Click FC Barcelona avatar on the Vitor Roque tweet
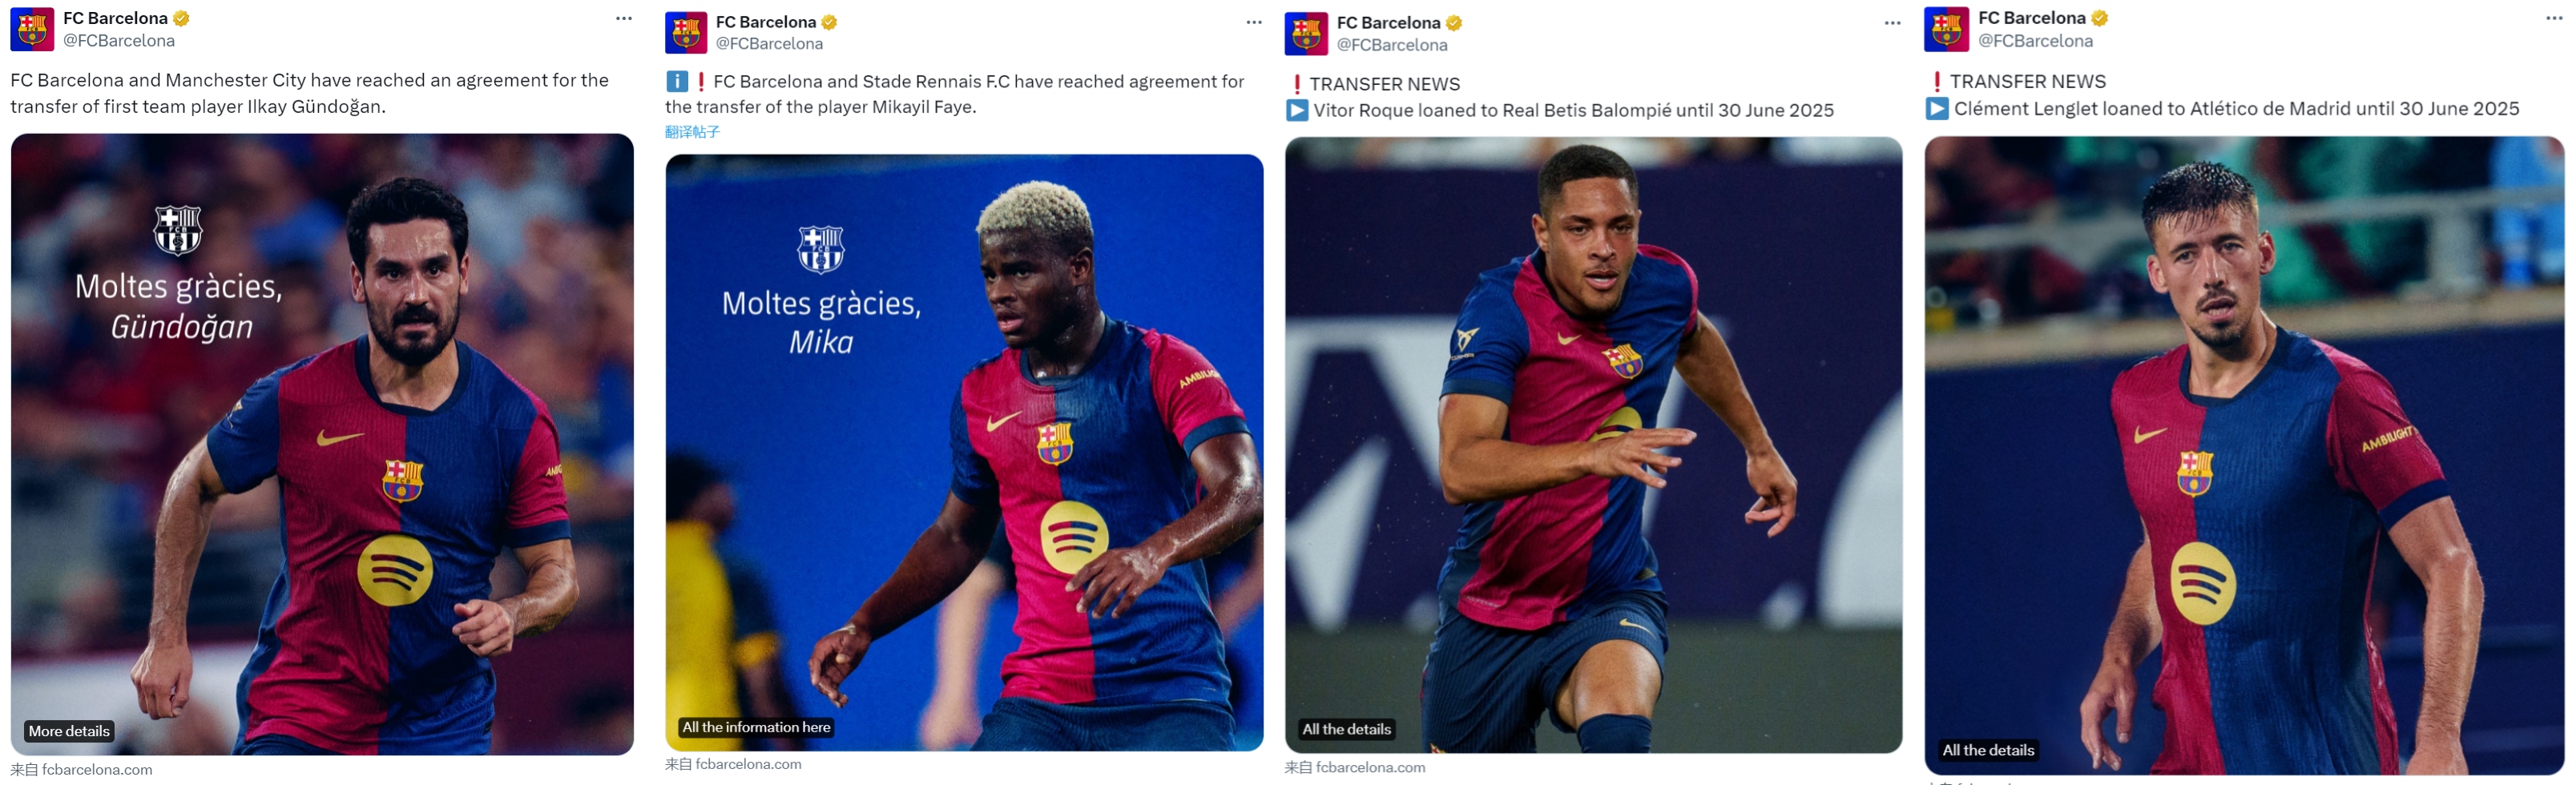2576x785 pixels. tap(1306, 34)
